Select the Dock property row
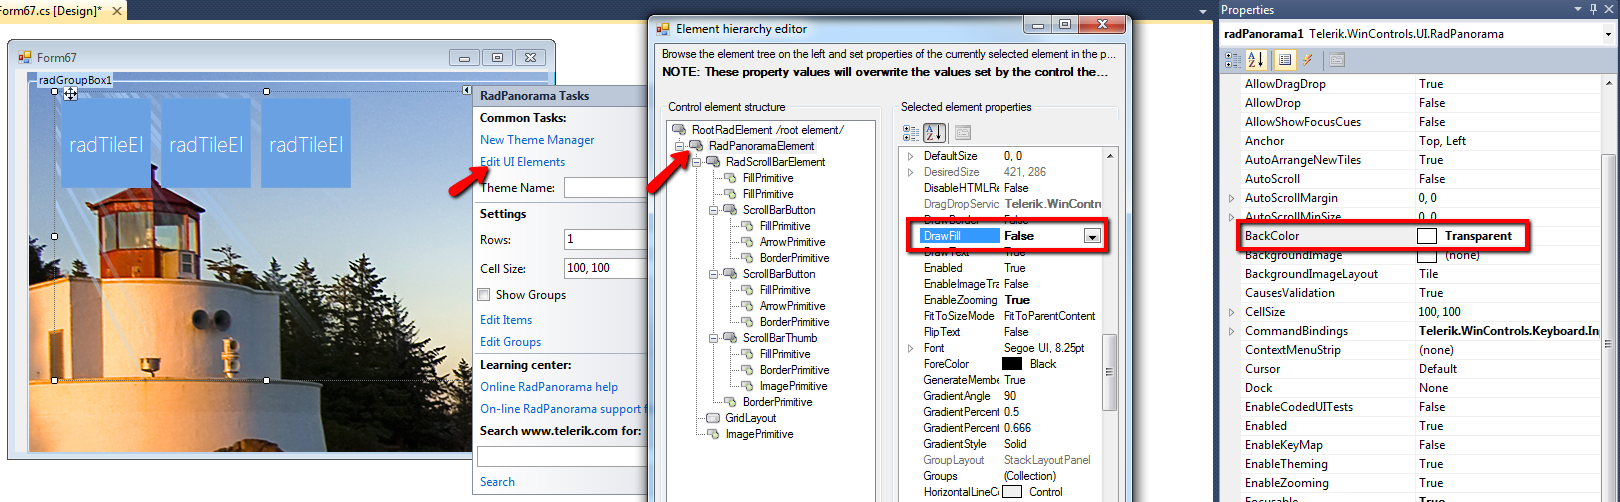 point(1419,388)
